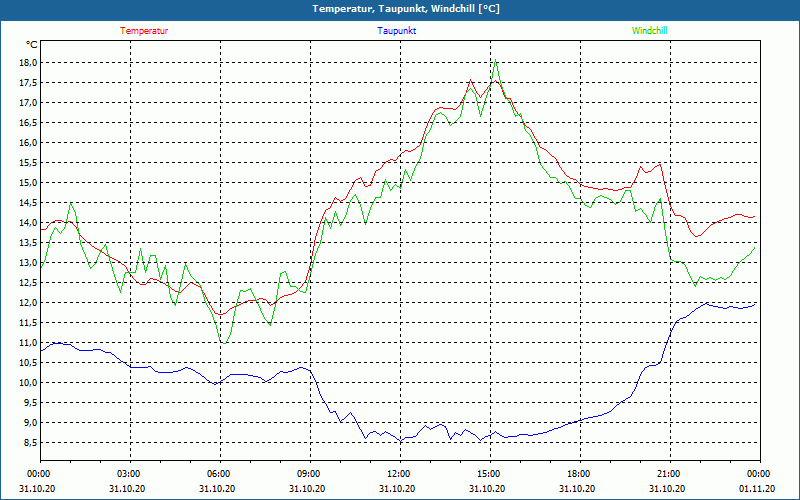The width and height of the screenshot is (800, 500).
Task: Click the green Windchill dip near 06:00
Action: coord(223,343)
